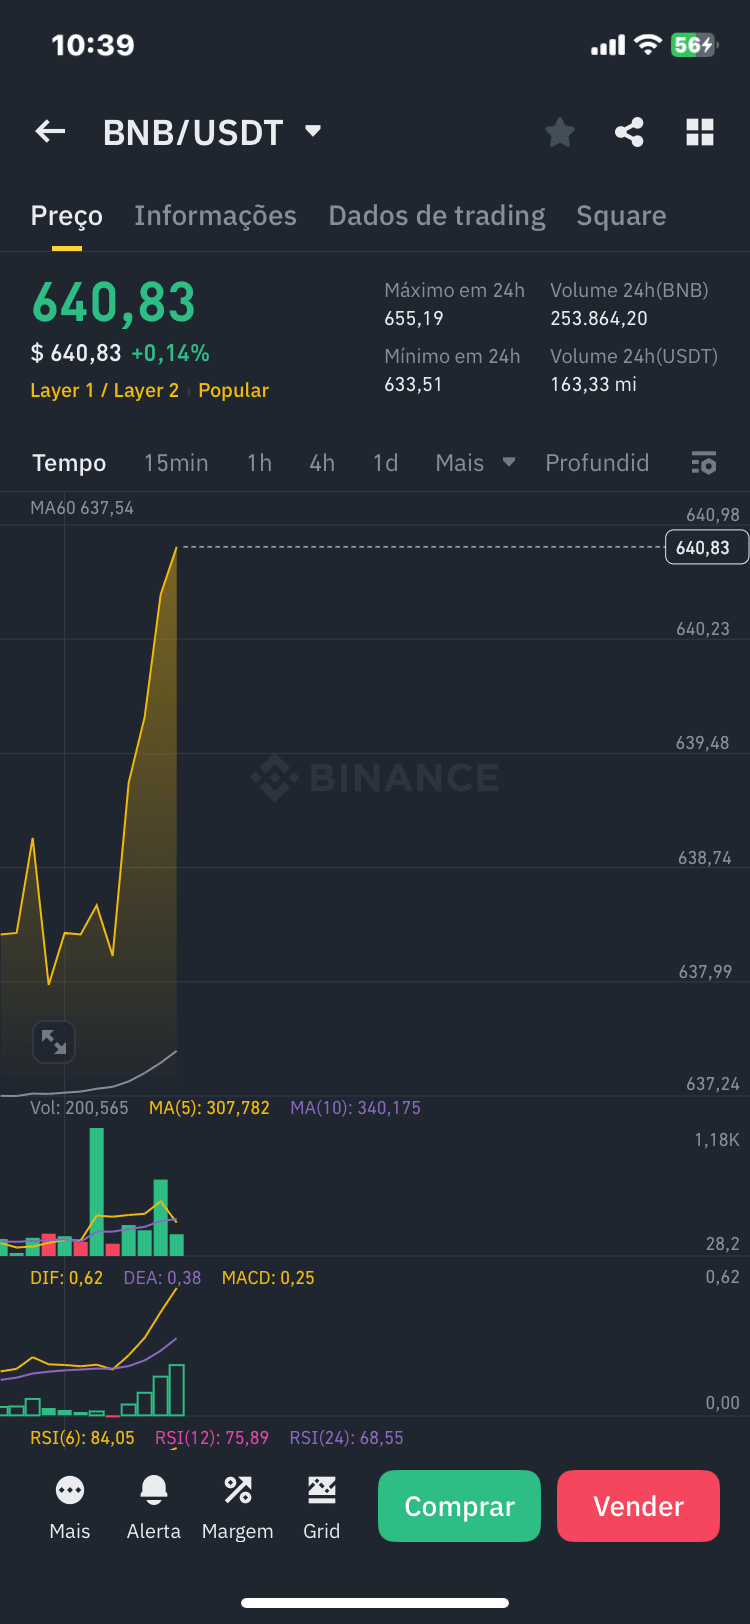Tap the 640,98 price axis label
Image resolution: width=750 pixels, height=1624 pixels.
[713, 515]
